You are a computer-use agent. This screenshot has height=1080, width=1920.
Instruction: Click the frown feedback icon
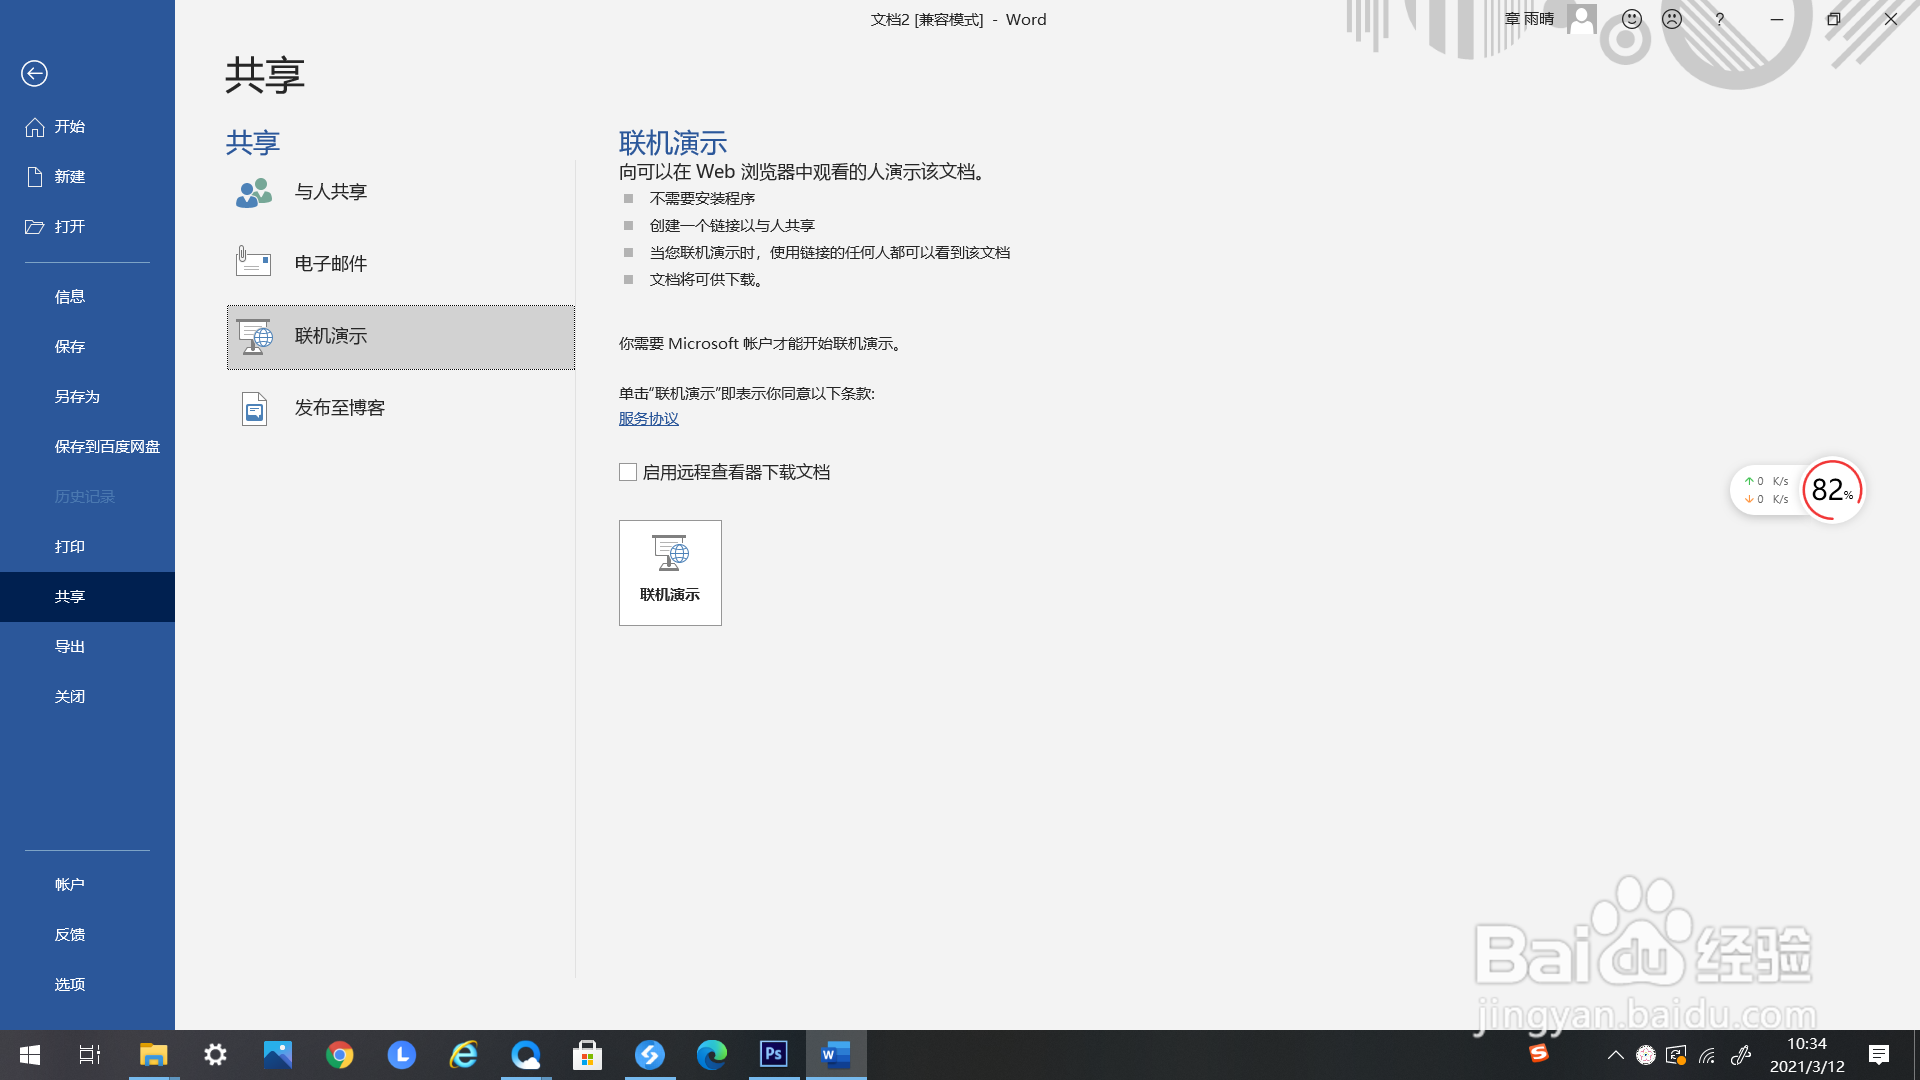1672,19
